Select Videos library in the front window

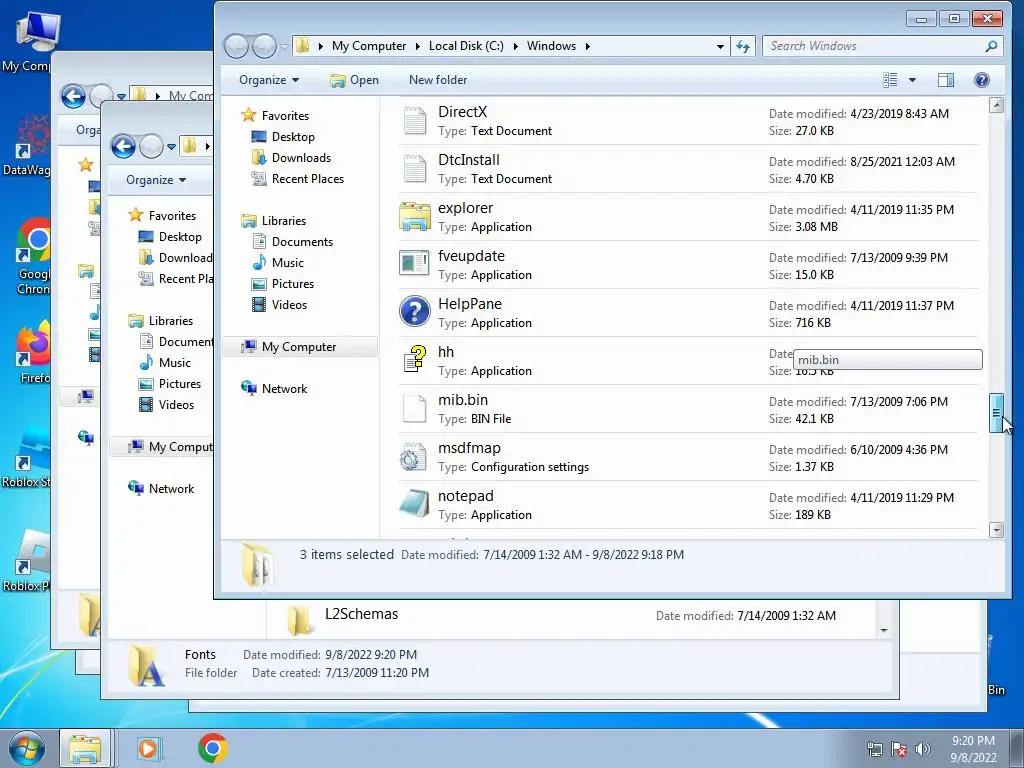pyautogui.click(x=289, y=305)
